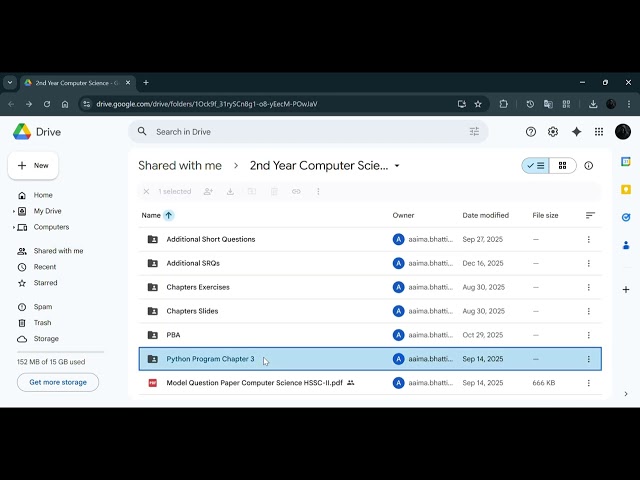This screenshot has height=480, width=640.
Task: Focus the Search in Drive field
Action: click(308, 132)
